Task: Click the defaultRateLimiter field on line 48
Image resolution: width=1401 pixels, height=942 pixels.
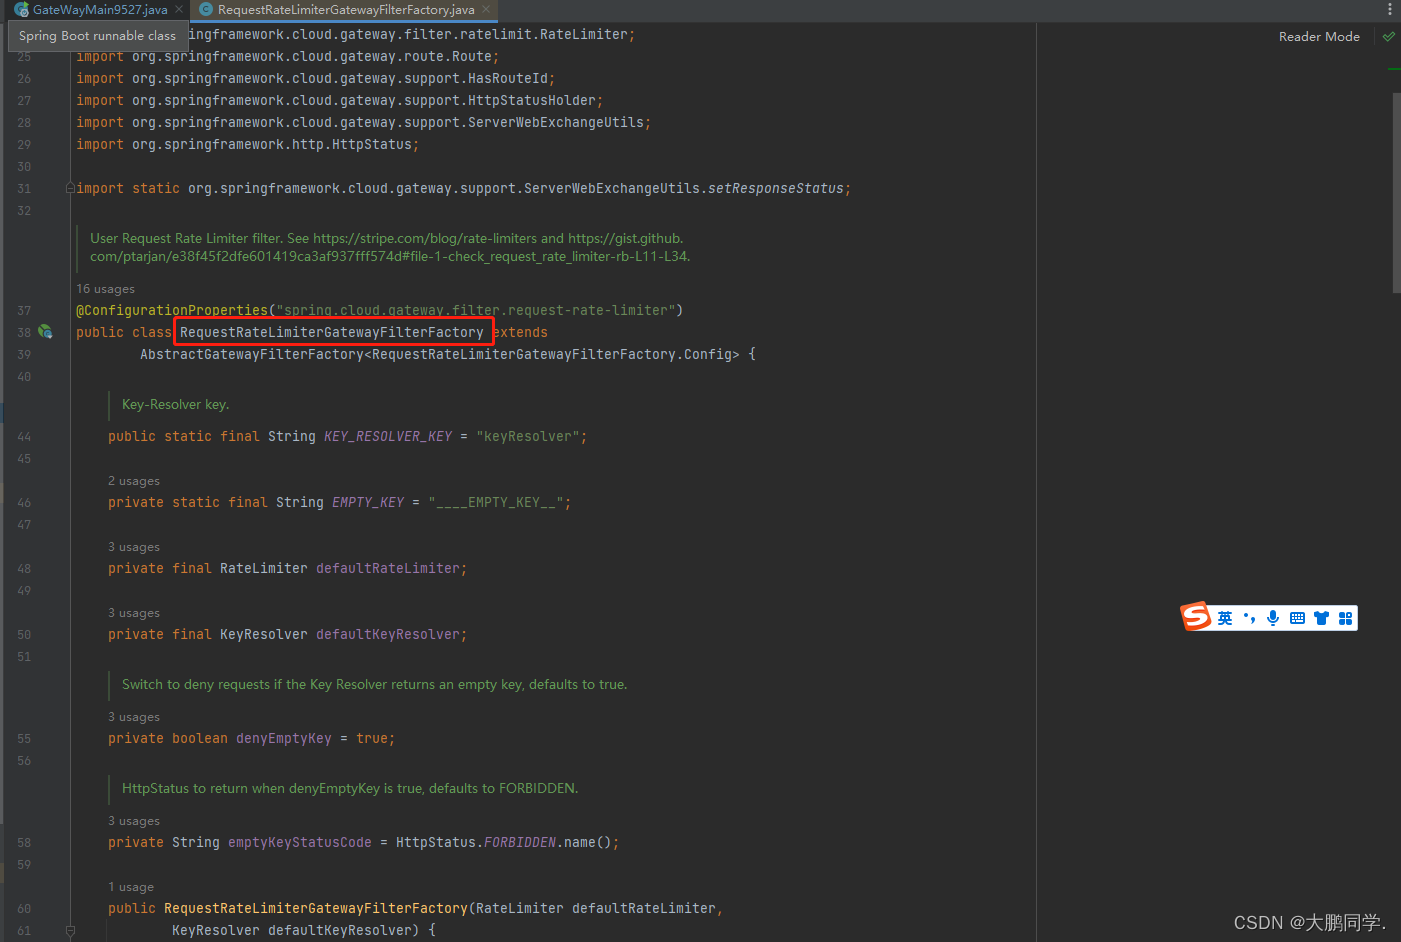Action: (x=388, y=568)
